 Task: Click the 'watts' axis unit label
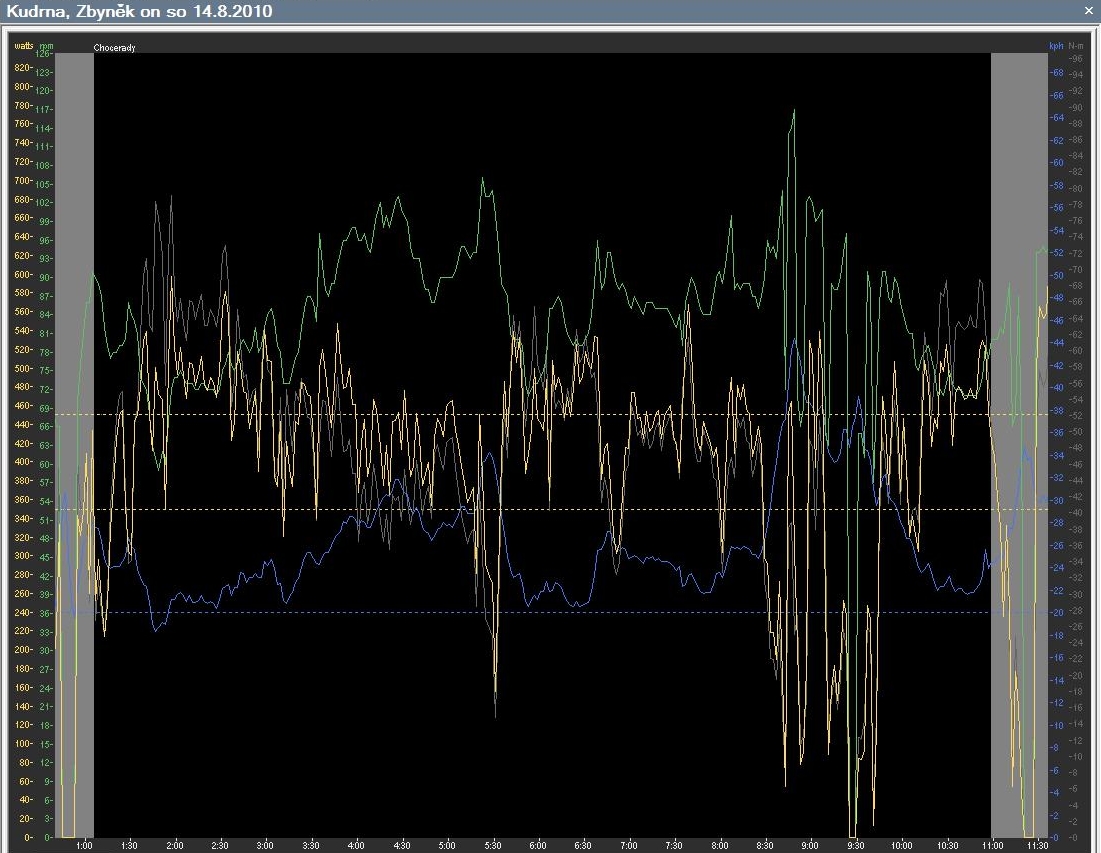tap(24, 46)
